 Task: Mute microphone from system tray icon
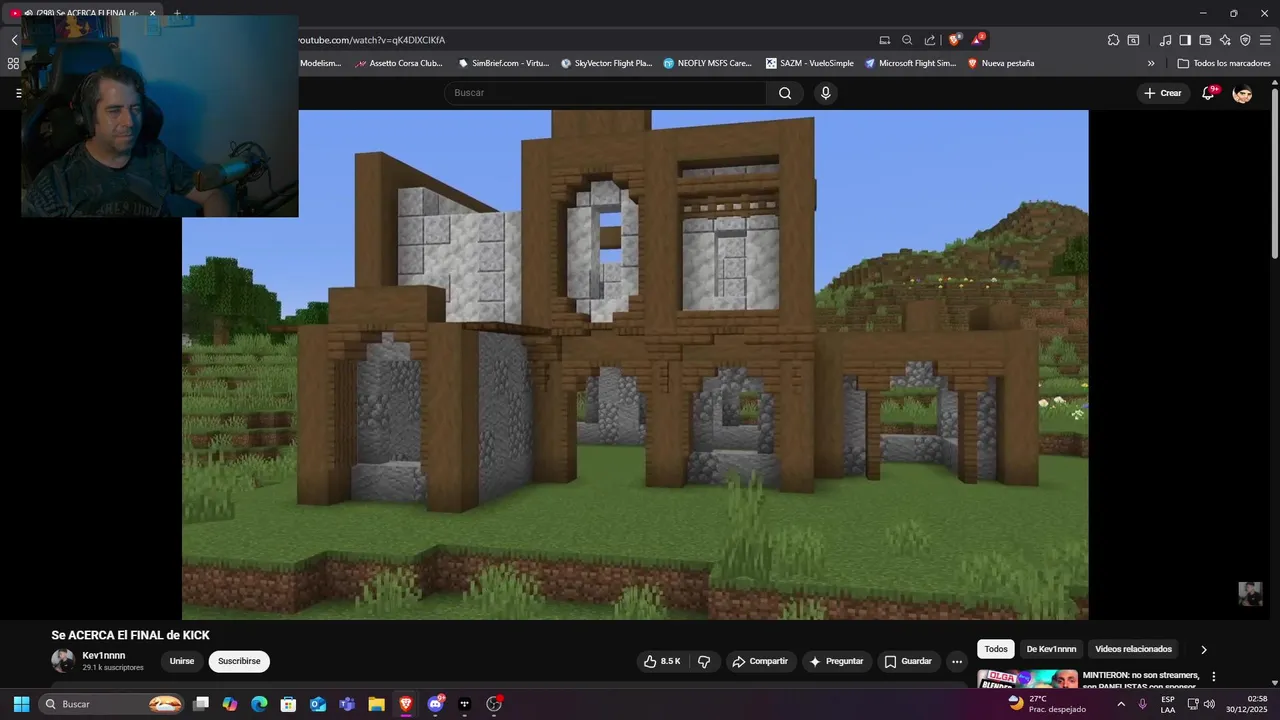point(1142,704)
